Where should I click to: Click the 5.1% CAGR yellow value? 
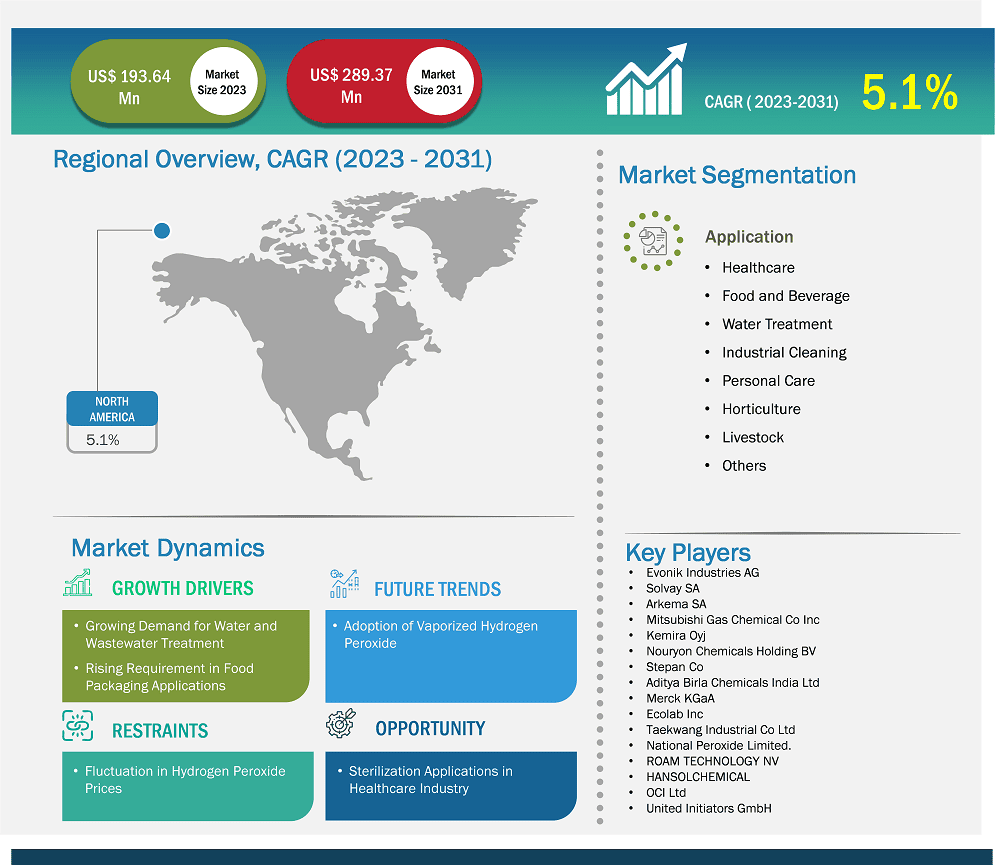[x=909, y=93]
